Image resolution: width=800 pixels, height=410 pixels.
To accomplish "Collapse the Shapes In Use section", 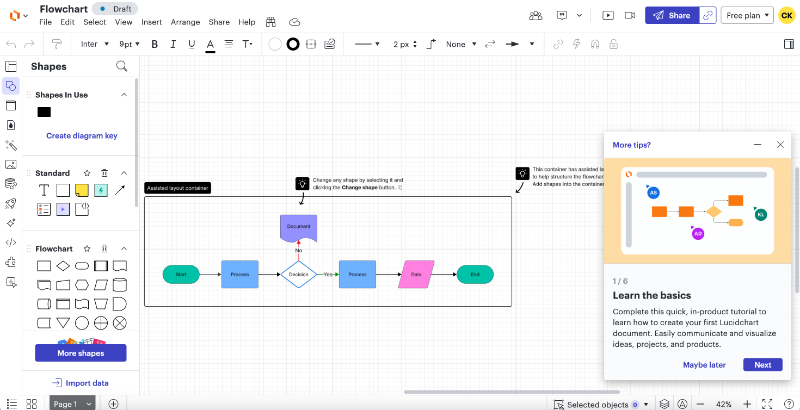I will [123, 95].
